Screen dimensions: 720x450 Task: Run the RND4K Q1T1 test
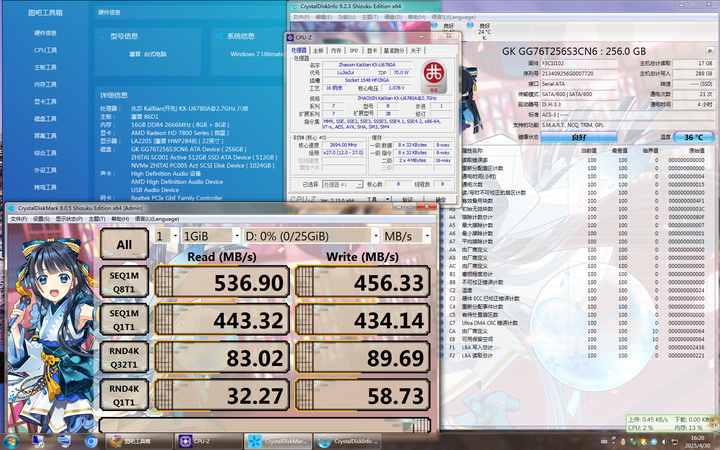(124, 395)
